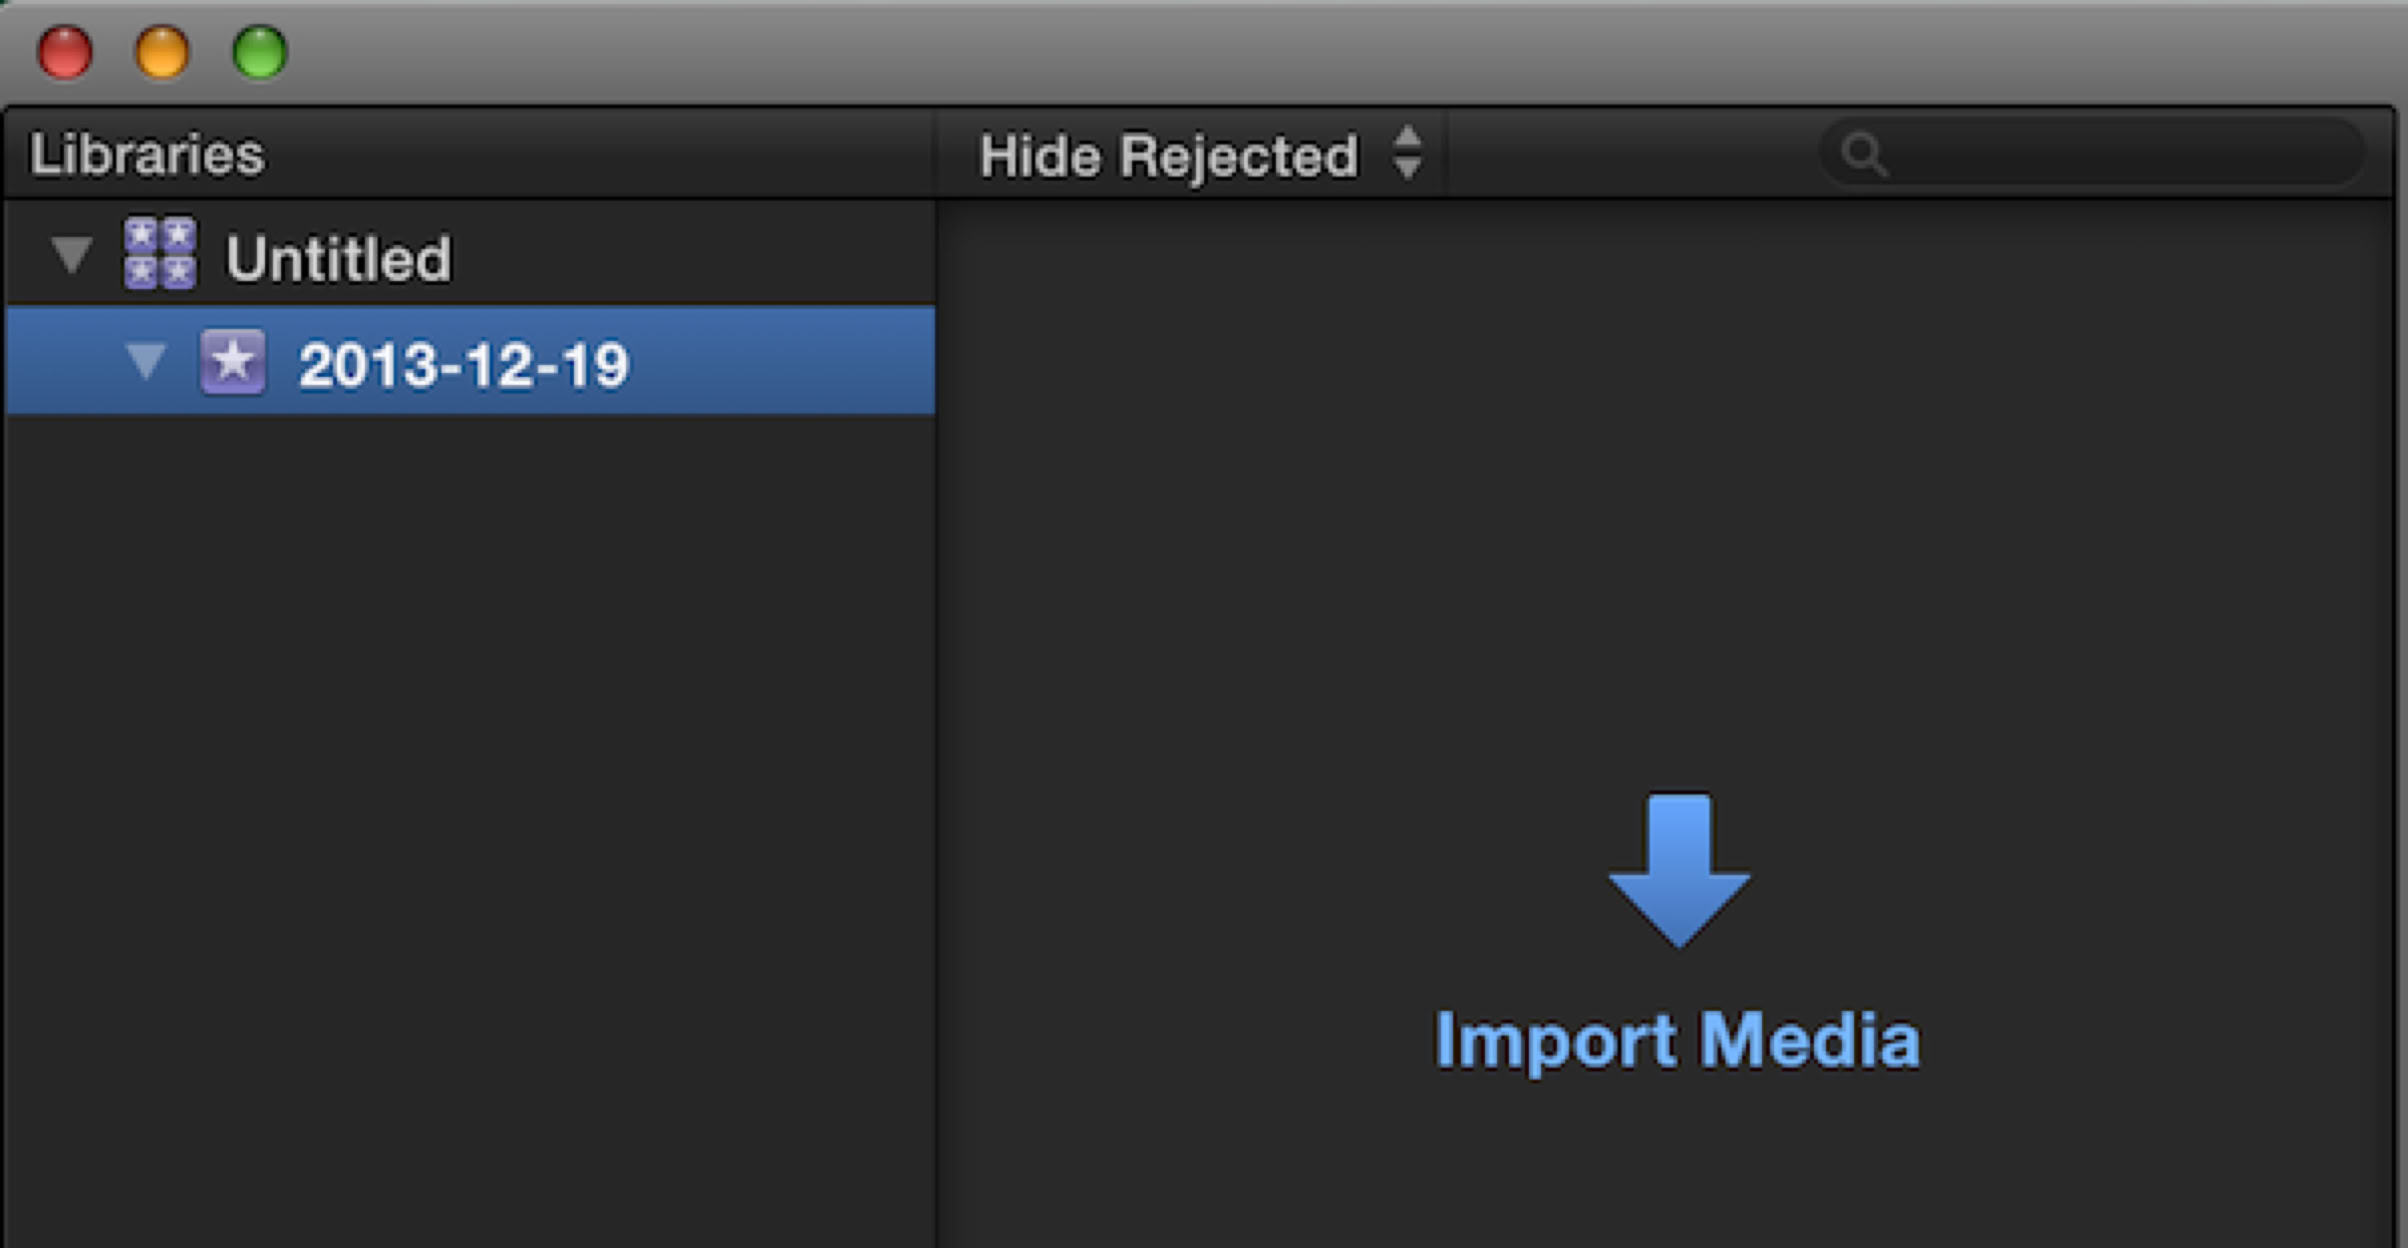Click the empty area below the event list
Image resolution: width=2408 pixels, height=1248 pixels.
point(470,800)
